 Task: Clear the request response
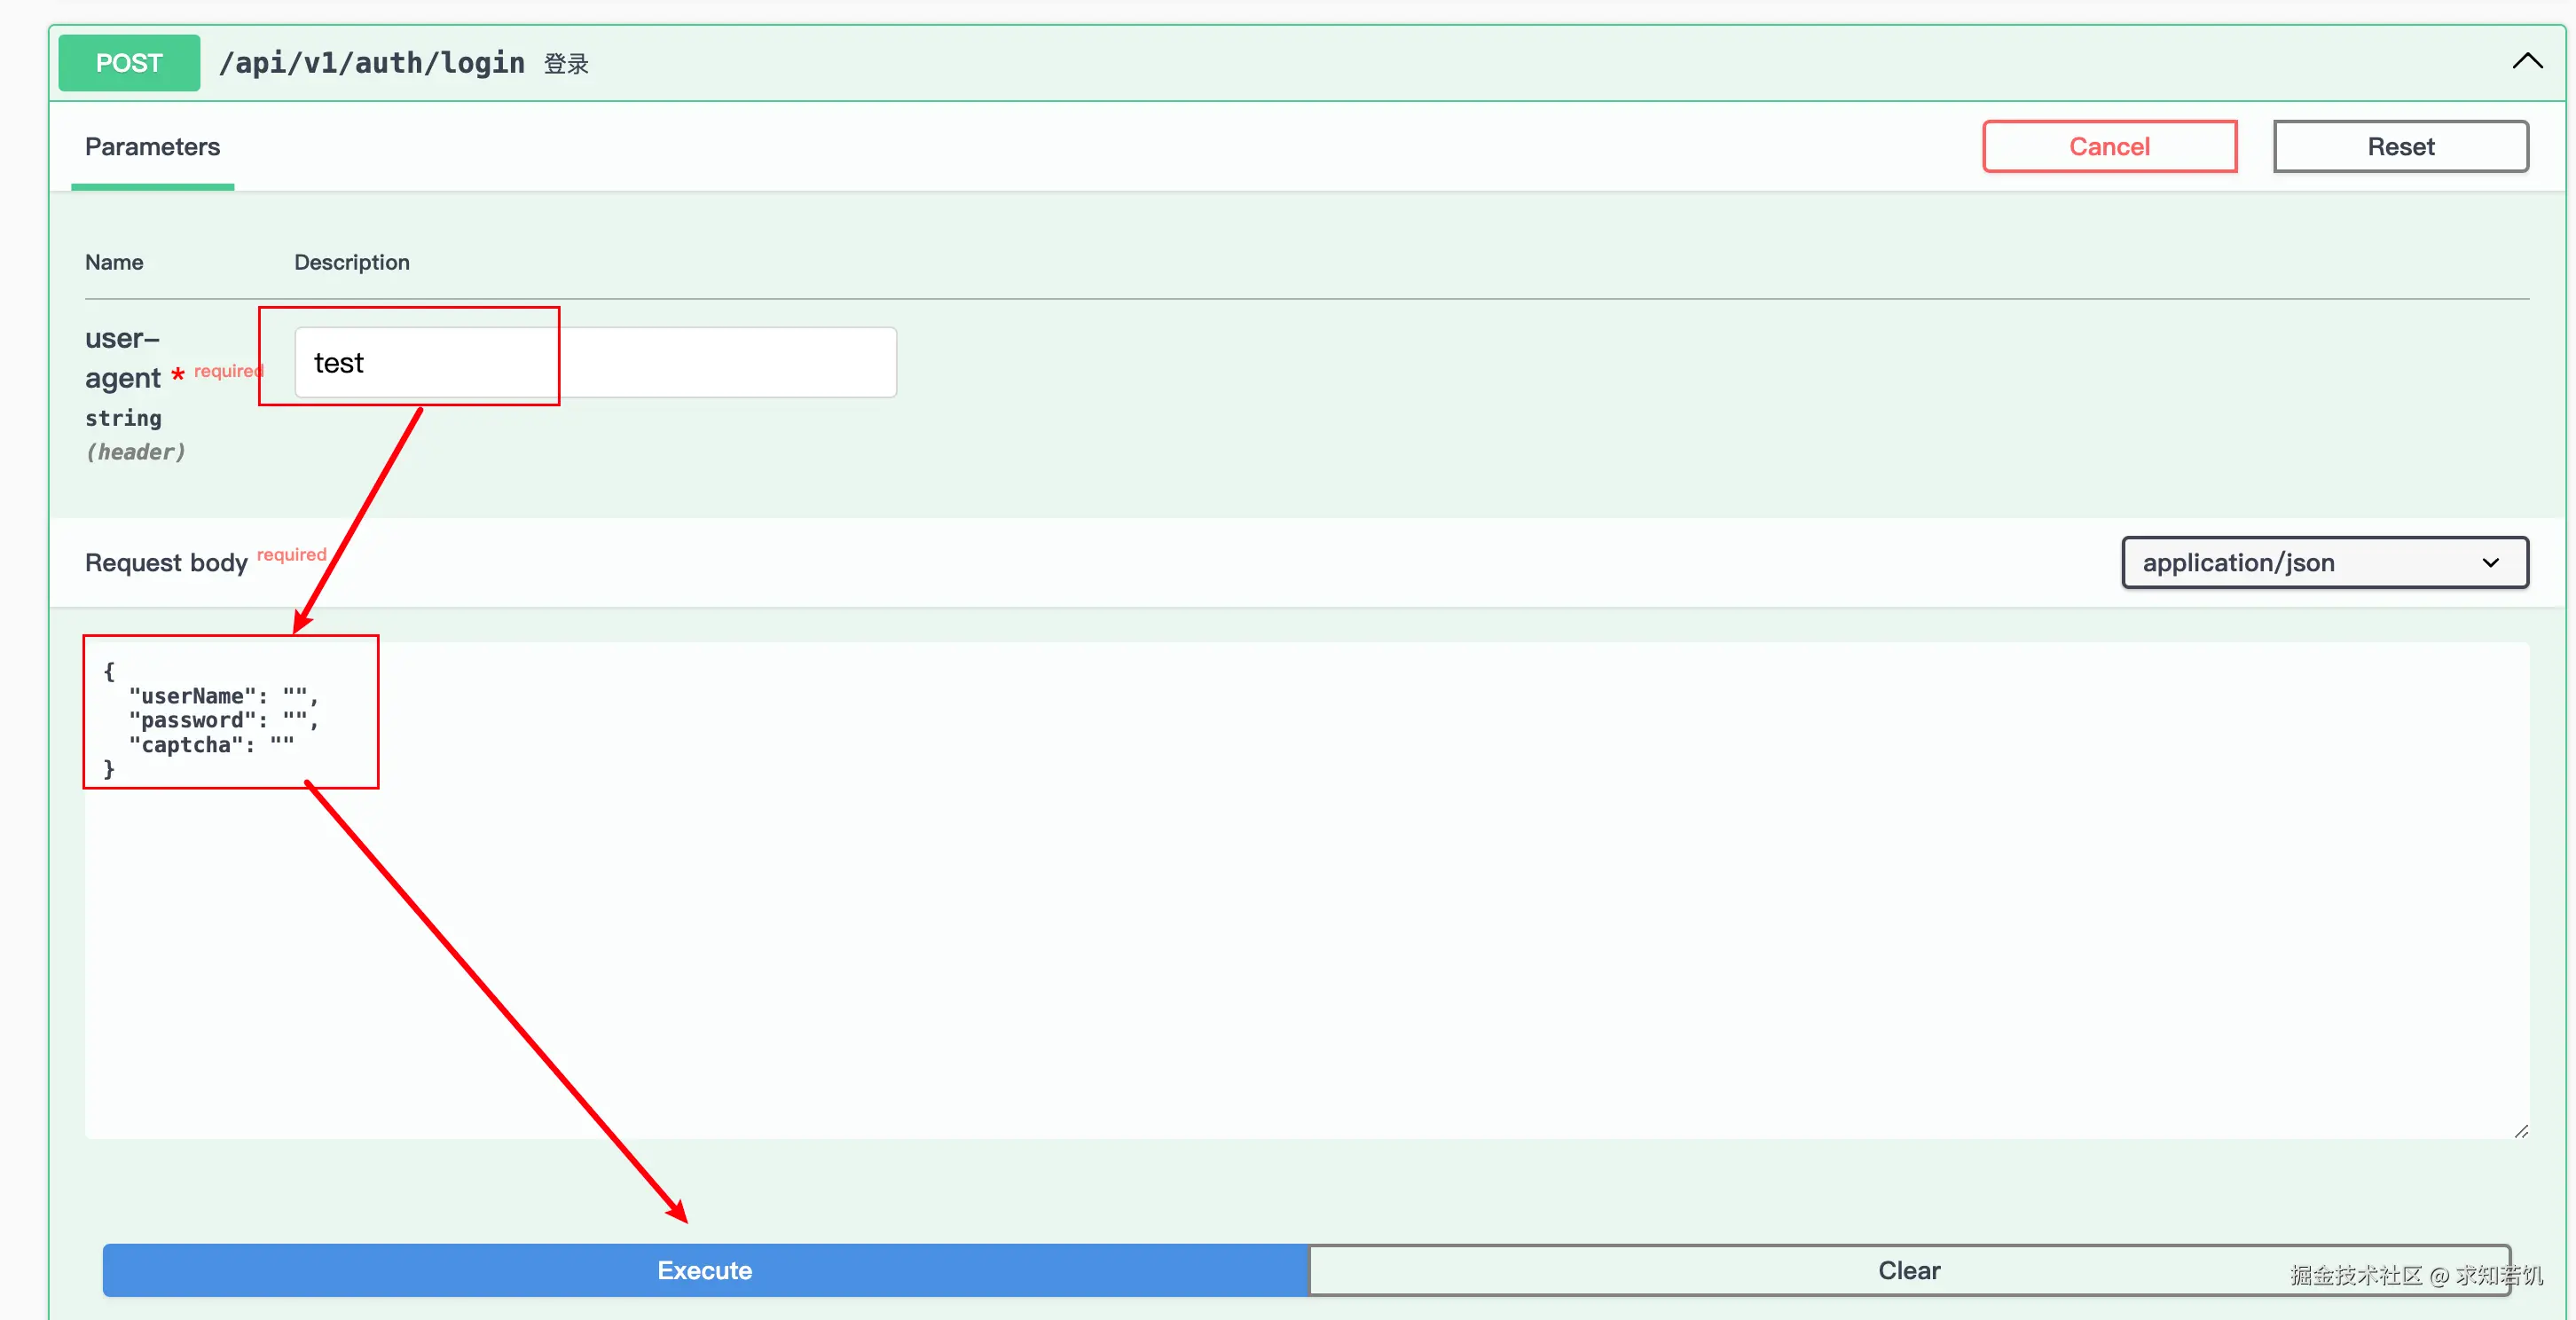click(x=1909, y=1270)
